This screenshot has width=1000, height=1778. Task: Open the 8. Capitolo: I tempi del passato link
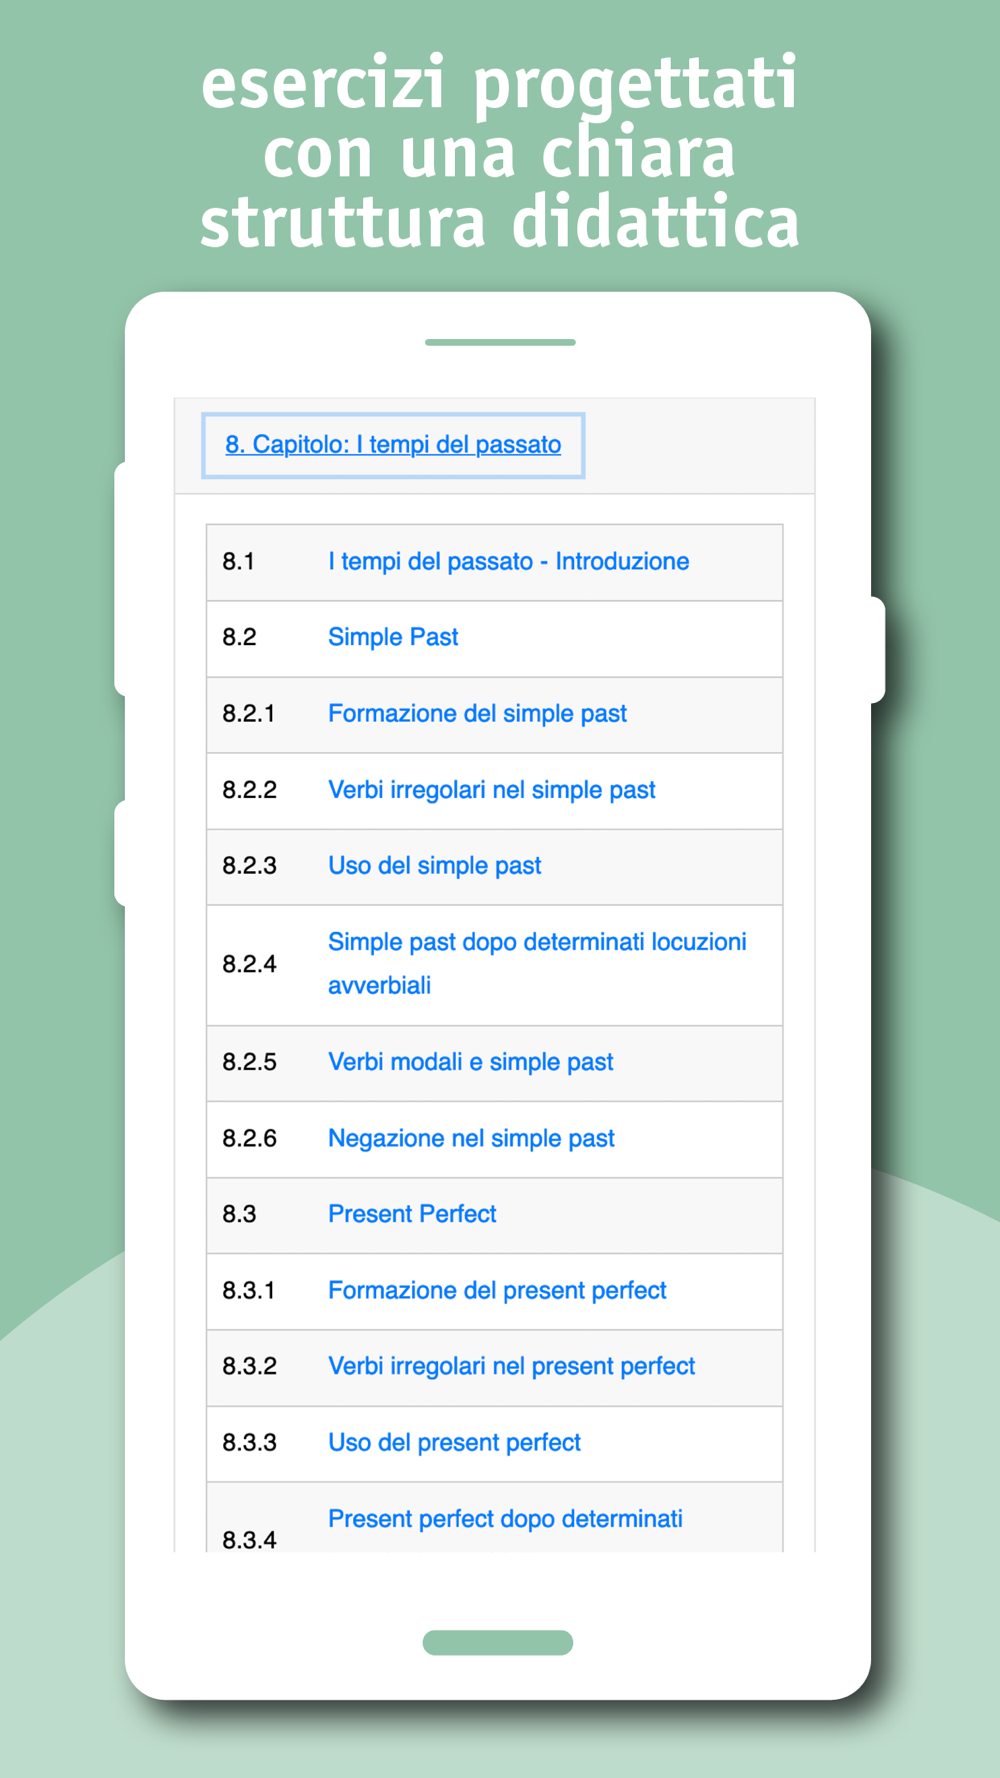(393, 445)
